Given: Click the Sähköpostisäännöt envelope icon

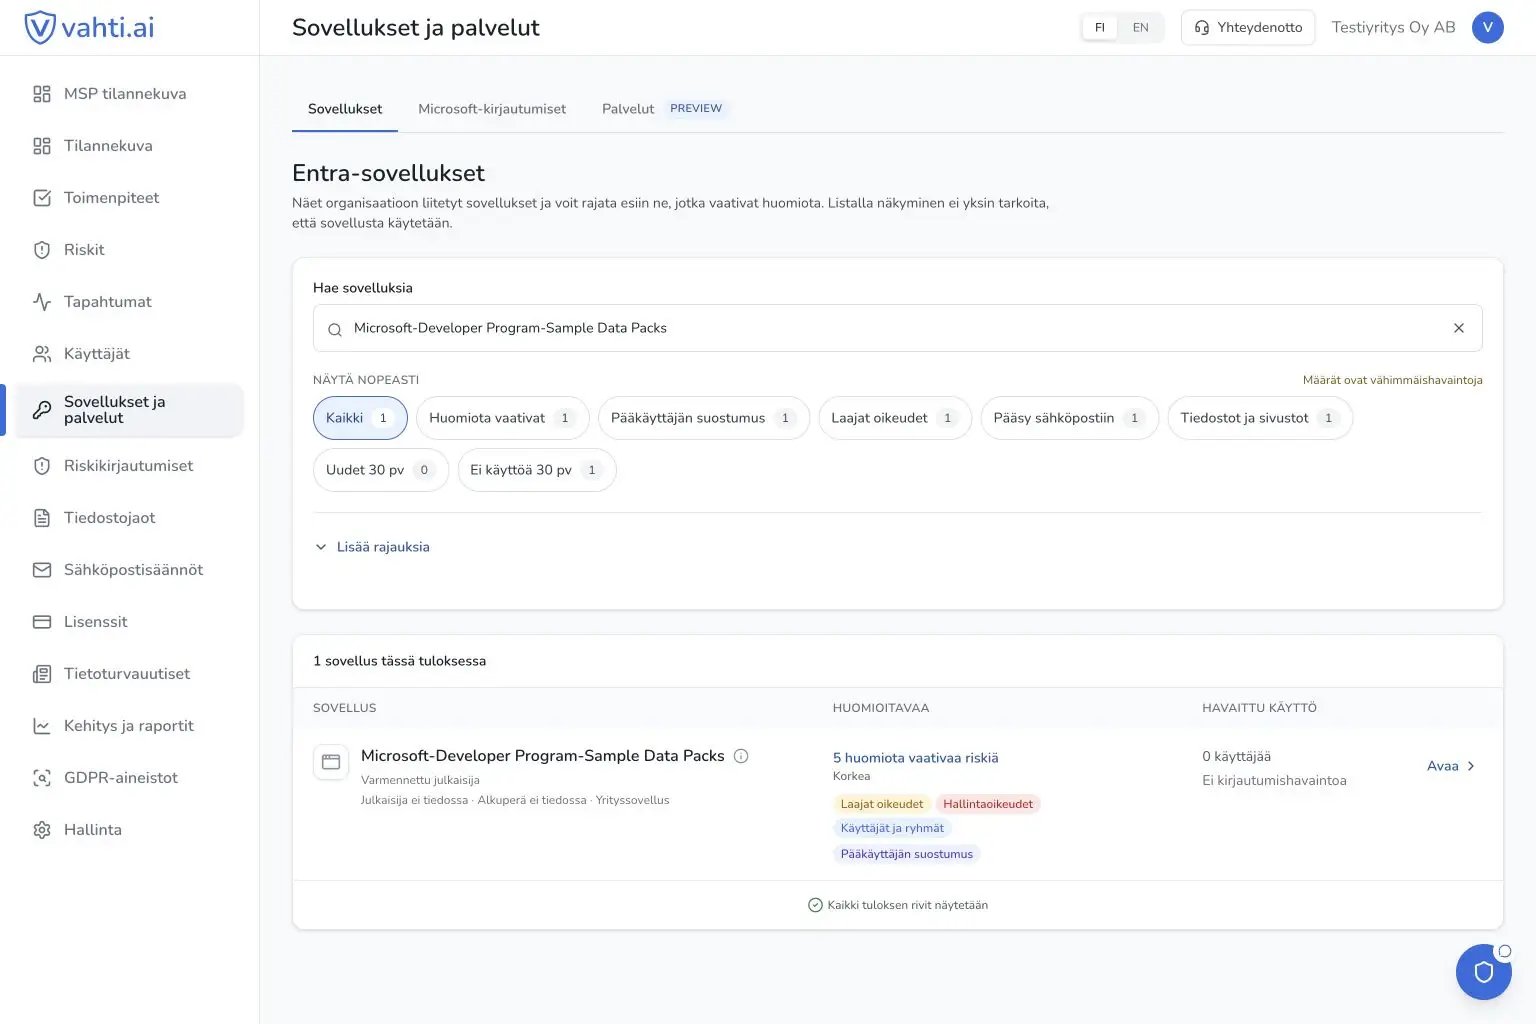Looking at the screenshot, I should coord(42,570).
